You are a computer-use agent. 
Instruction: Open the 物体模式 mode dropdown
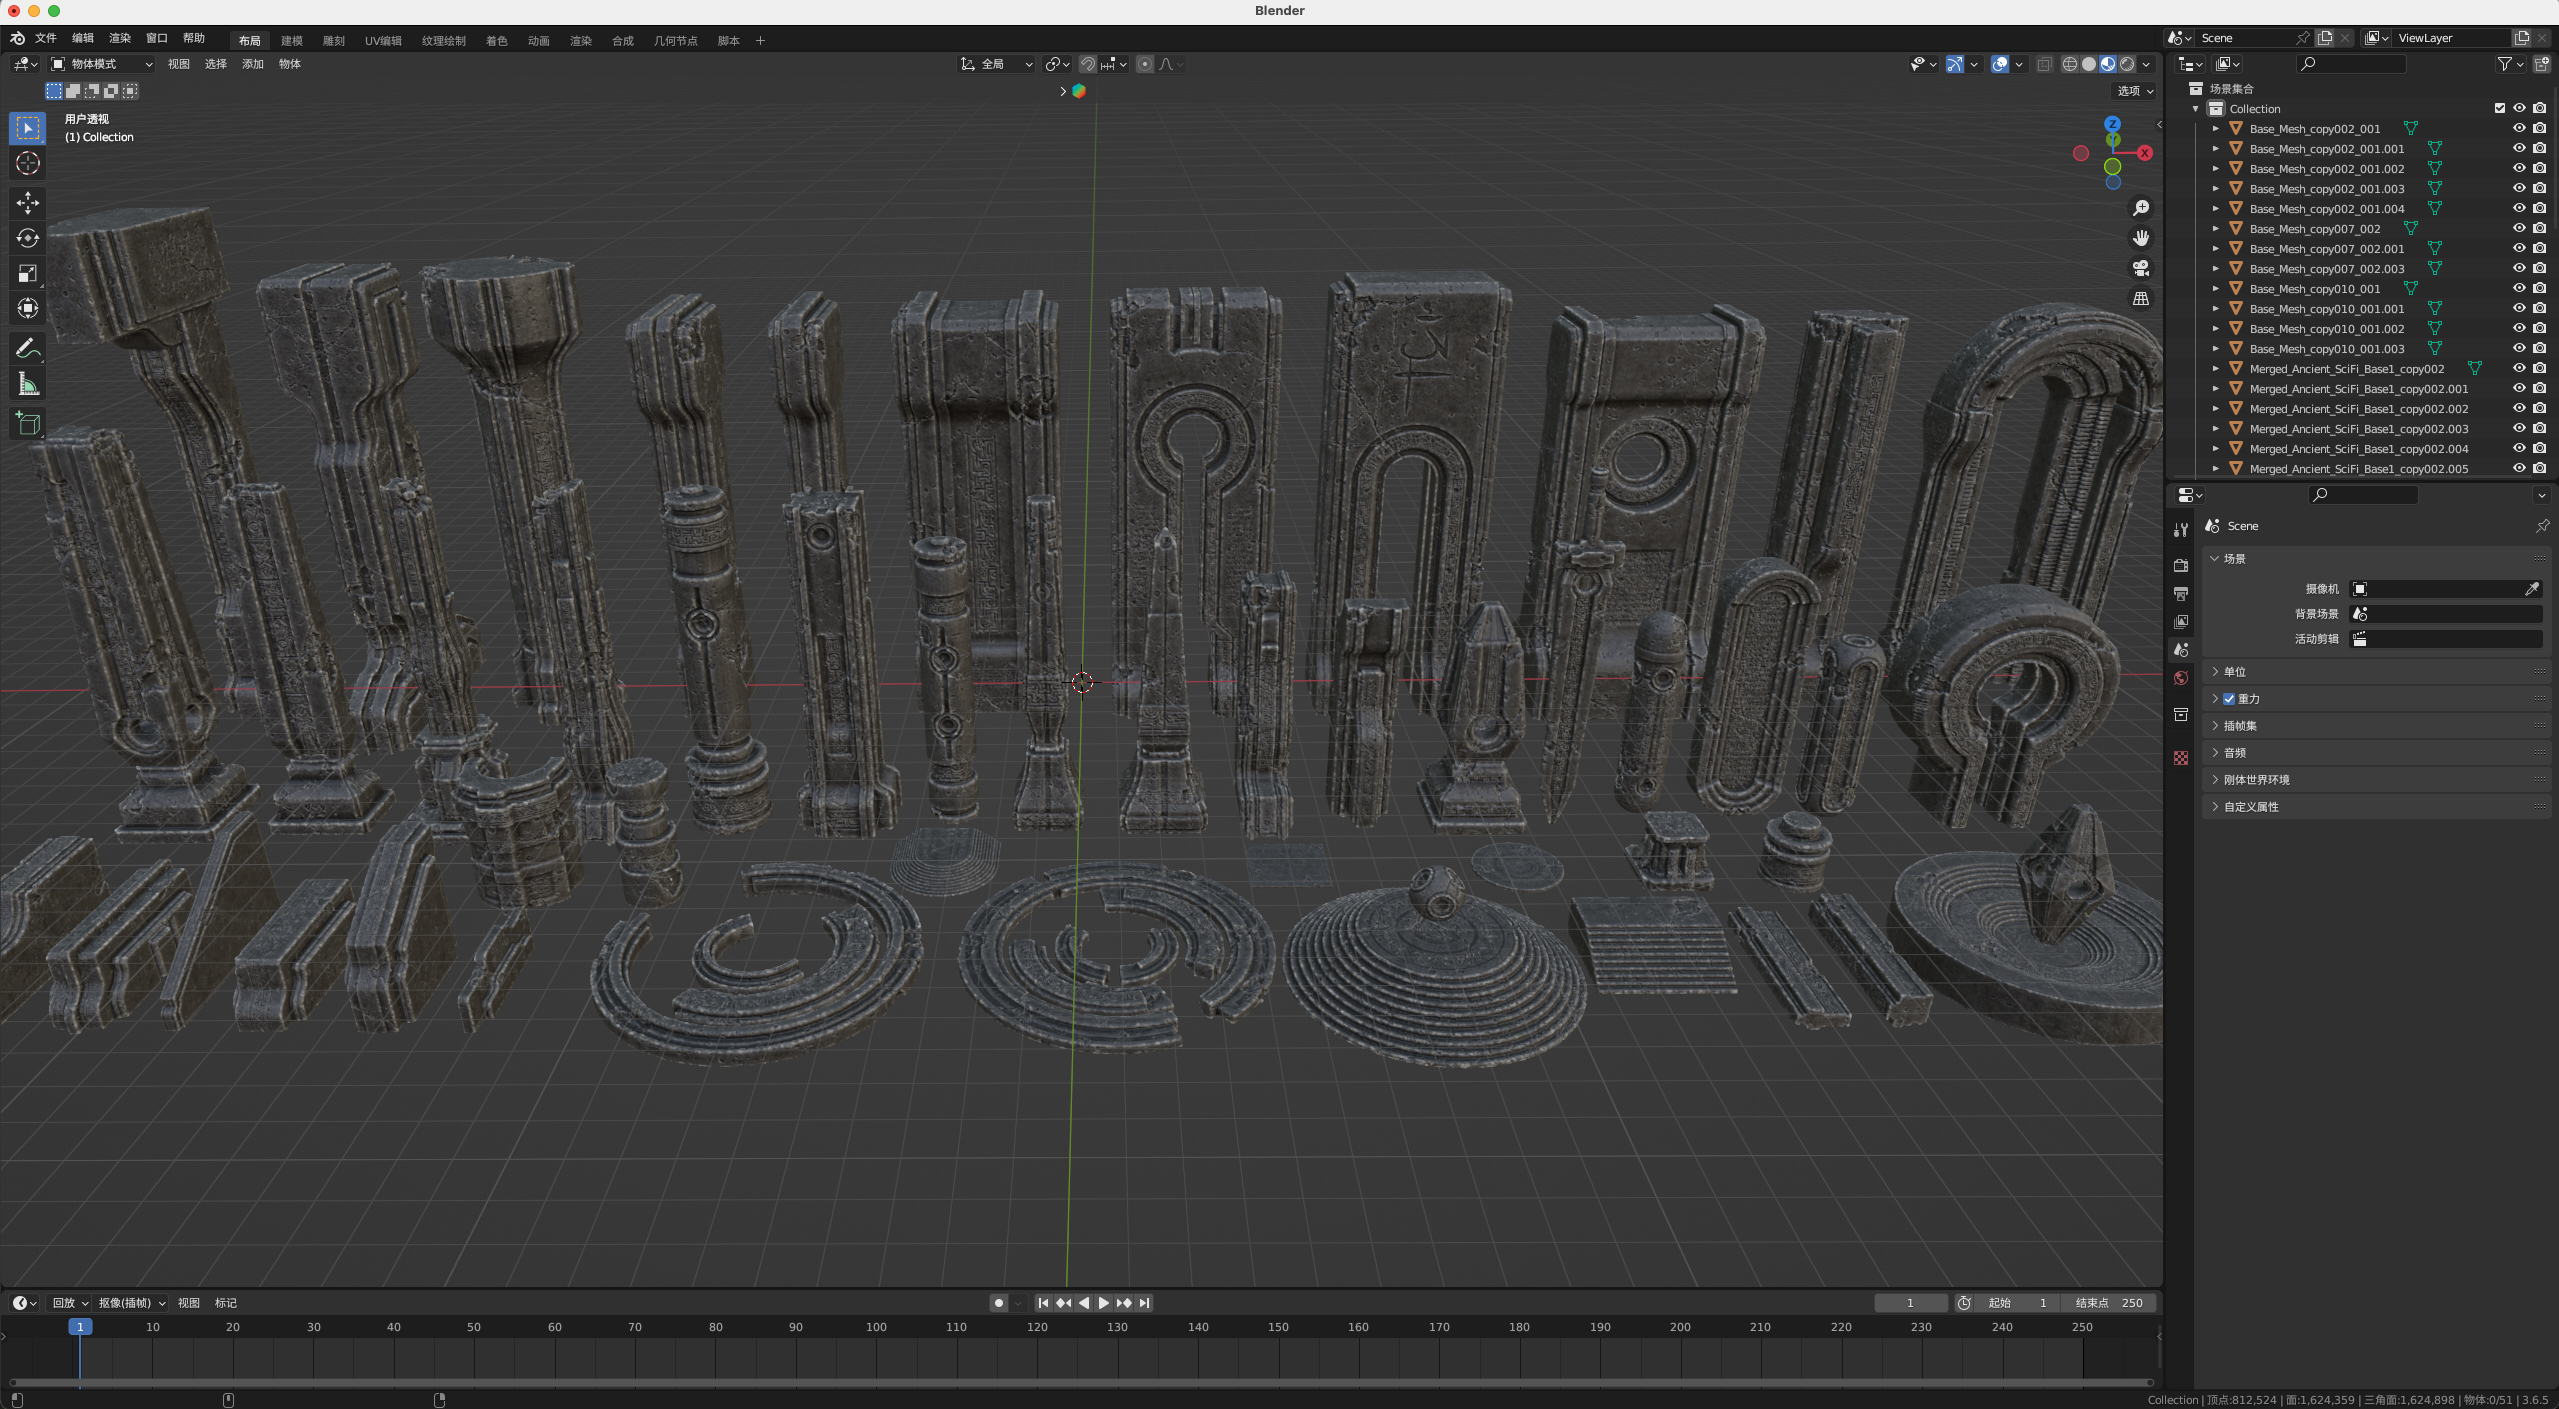(x=102, y=64)
